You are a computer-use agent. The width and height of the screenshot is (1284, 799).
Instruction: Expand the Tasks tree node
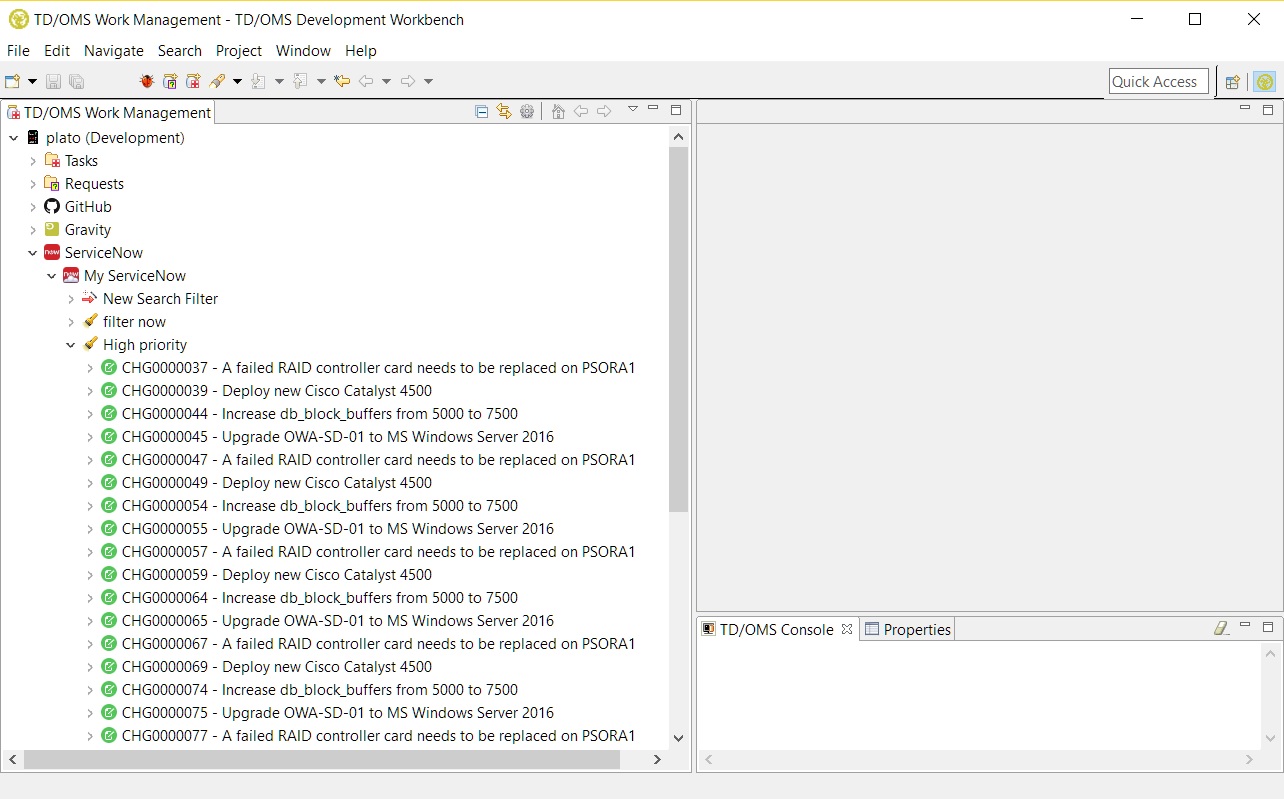tap(33, 161)
